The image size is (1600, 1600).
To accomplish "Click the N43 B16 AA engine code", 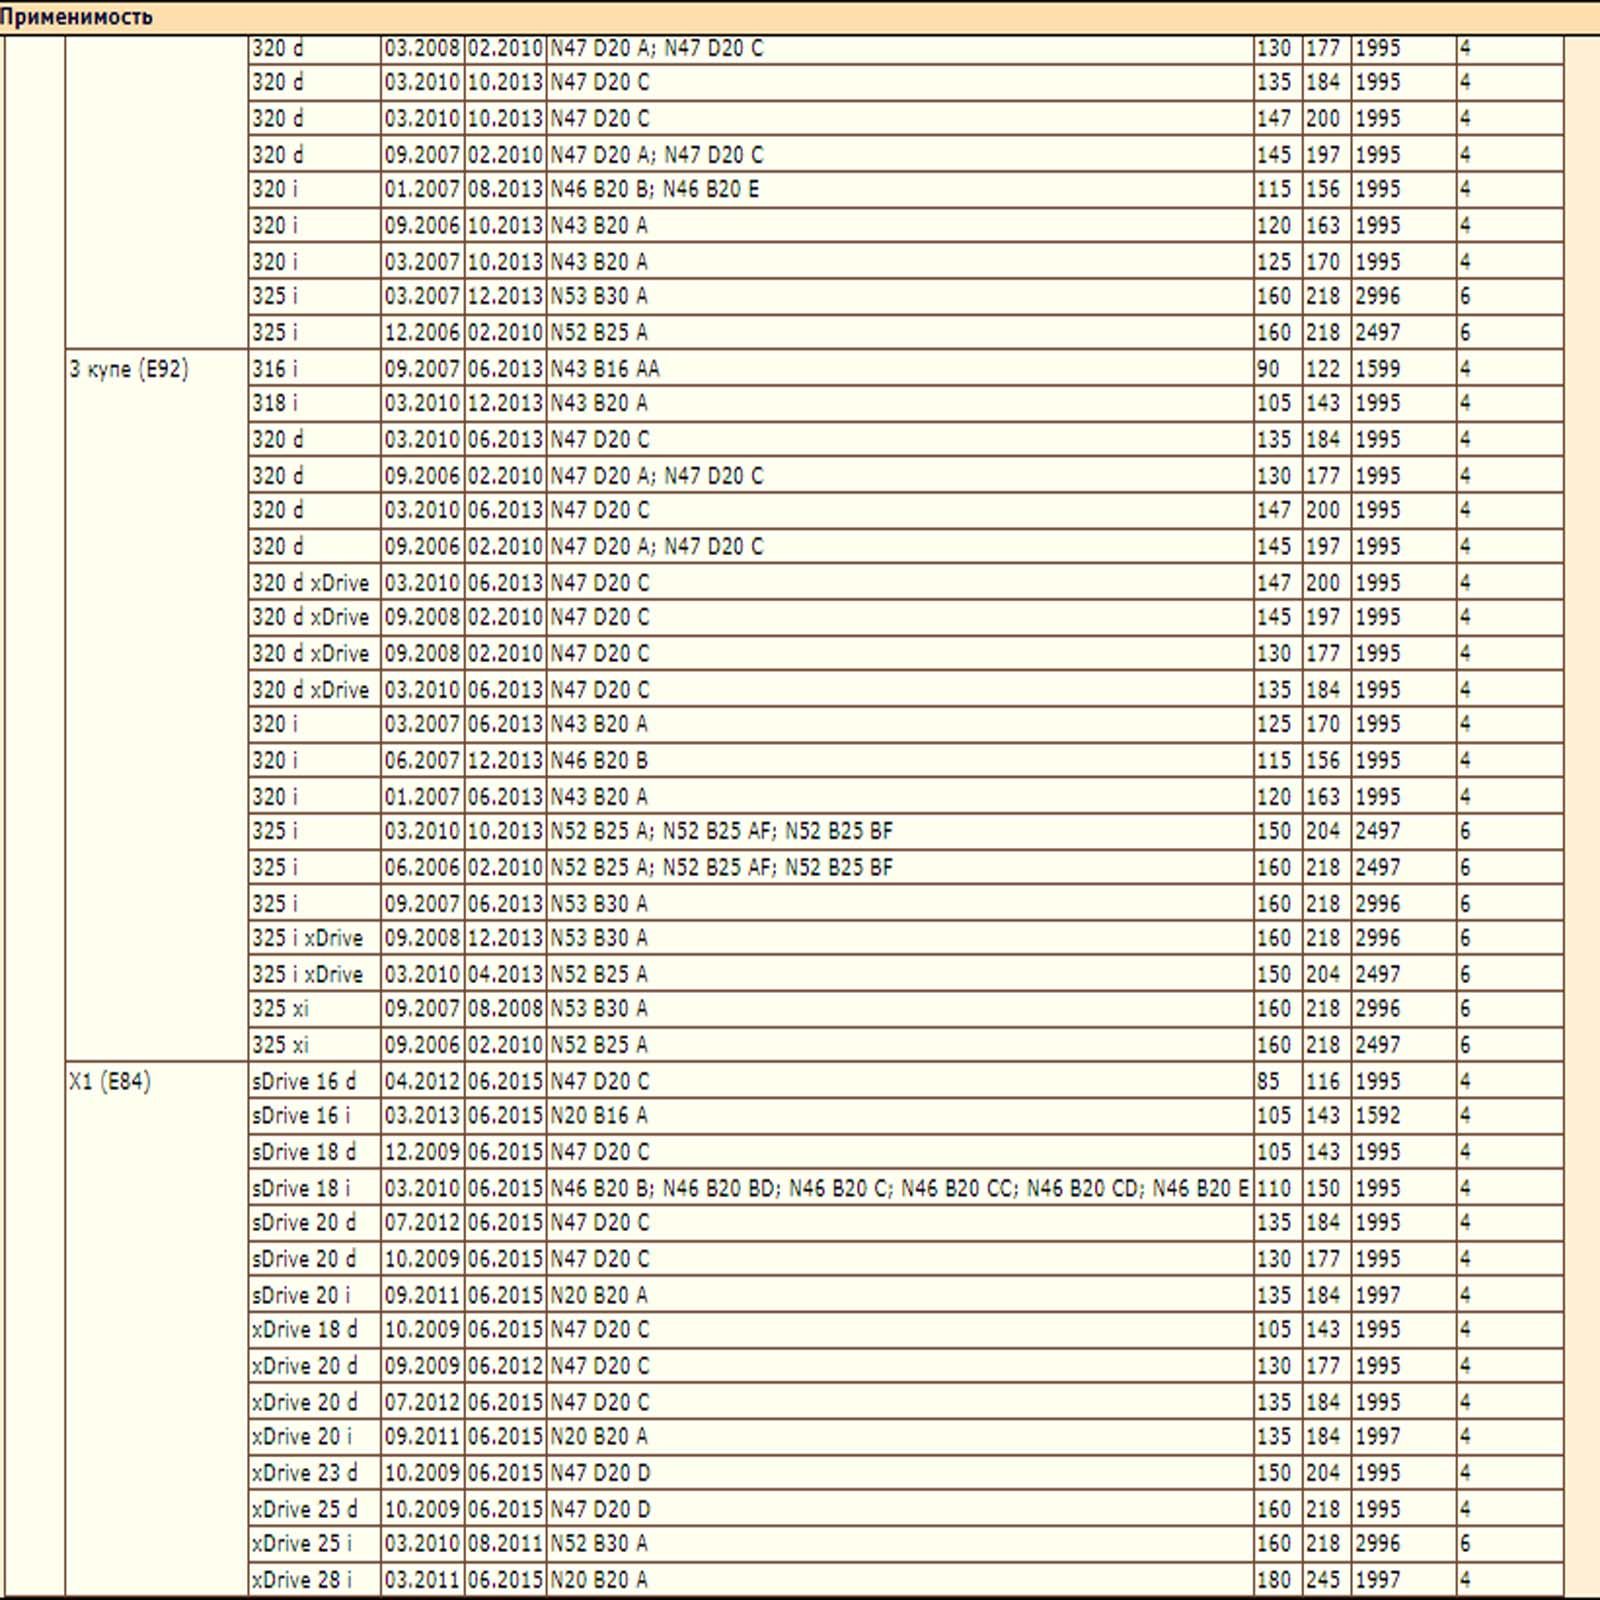I will click(x=605, y=369).
